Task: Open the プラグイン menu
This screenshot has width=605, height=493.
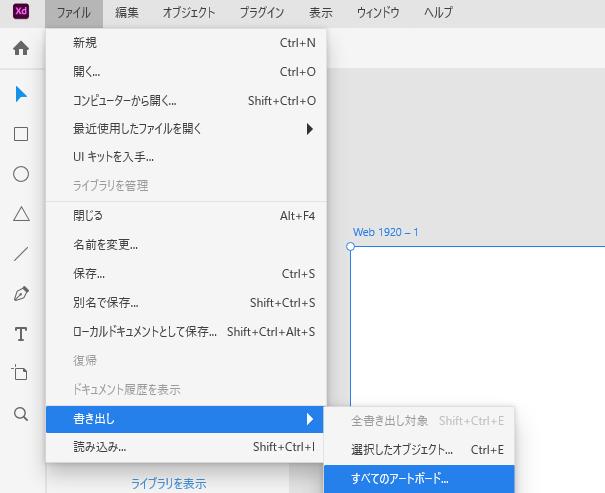Action: [261, 13]
